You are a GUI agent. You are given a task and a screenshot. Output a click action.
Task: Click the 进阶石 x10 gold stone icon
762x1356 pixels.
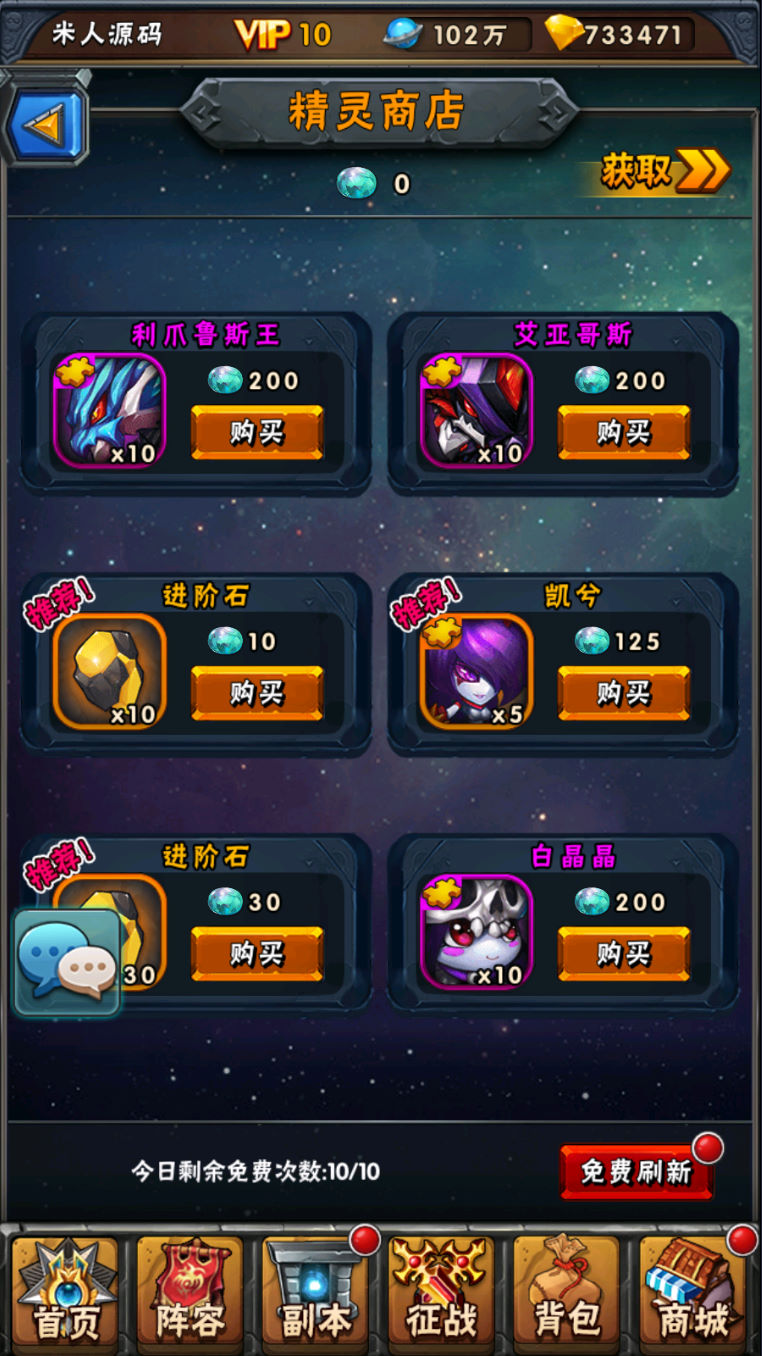pyautogui.click(x=109, y=671)
